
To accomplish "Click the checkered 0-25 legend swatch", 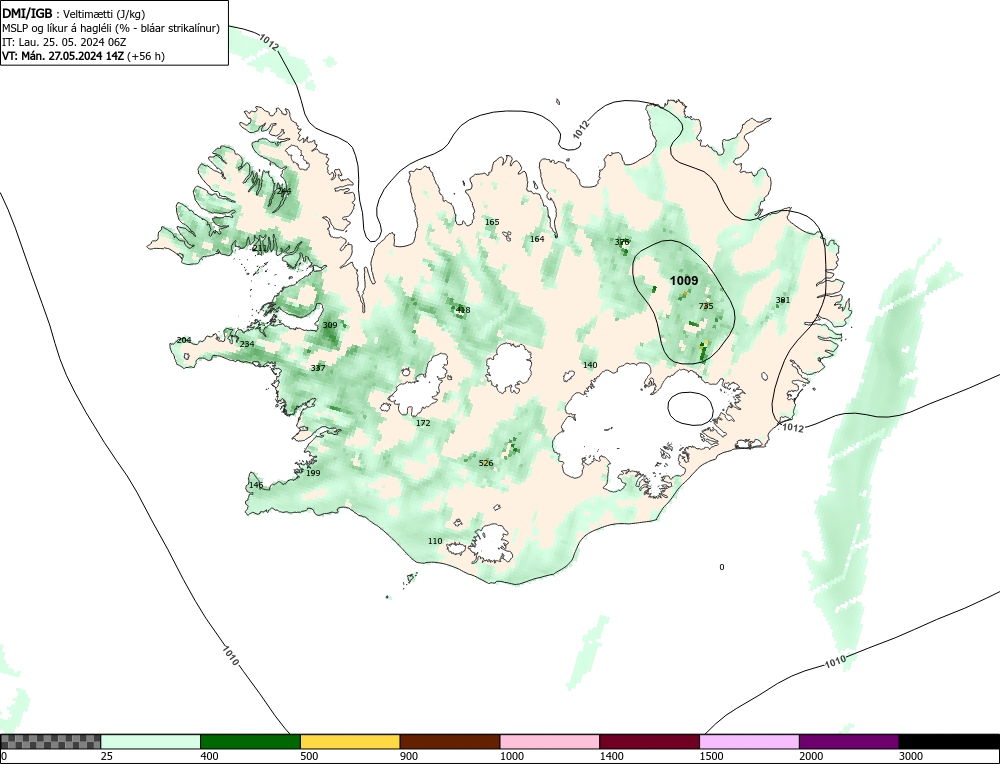I will click(x=50, y=742).
